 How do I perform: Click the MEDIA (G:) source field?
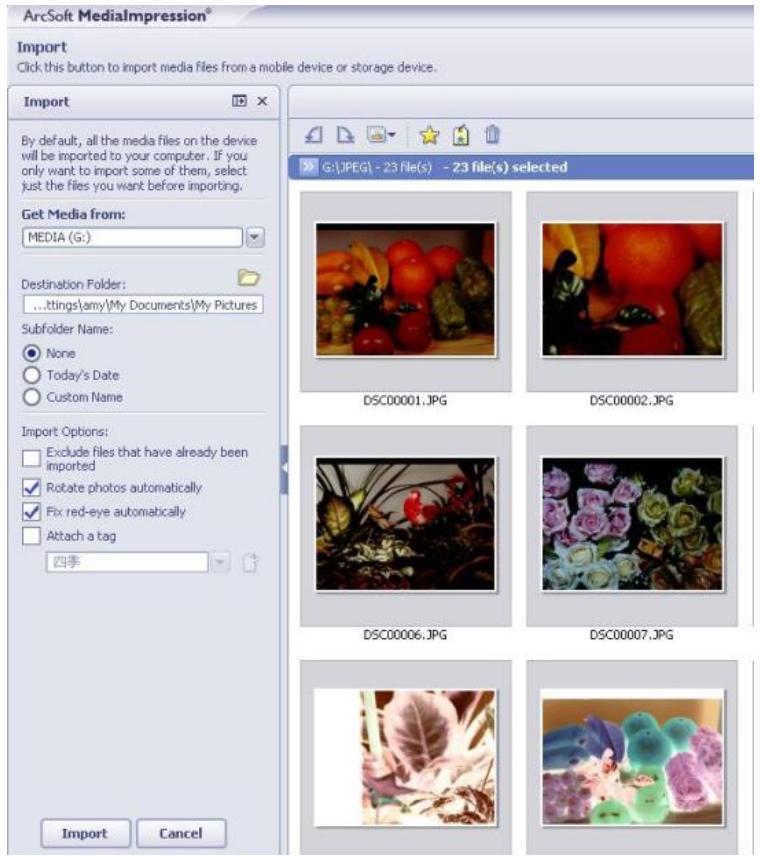pos(133,237)
